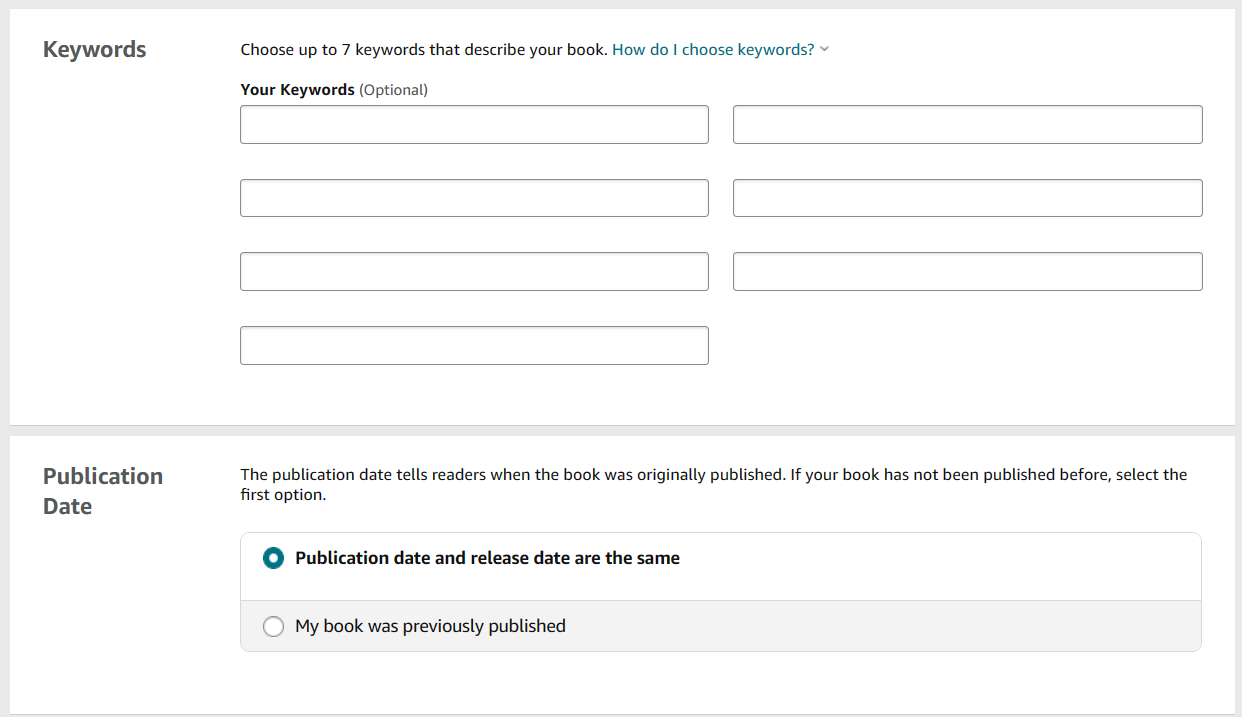Focus the second-row right keyword field
The width and height of the screenshot is (1242, 717).
coord(967,198)
